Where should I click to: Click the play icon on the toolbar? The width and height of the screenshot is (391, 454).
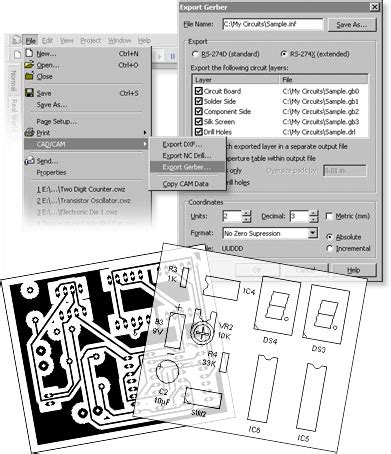(160, 56)
